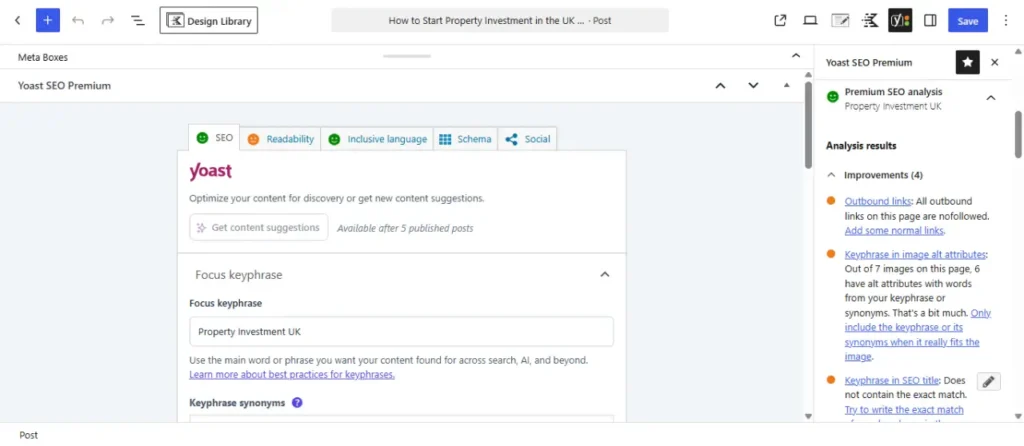Close the Yoast SEO Premium sidebar
Image resolution: width=1024 pixels, height=446 pixels.
(995, 62)
